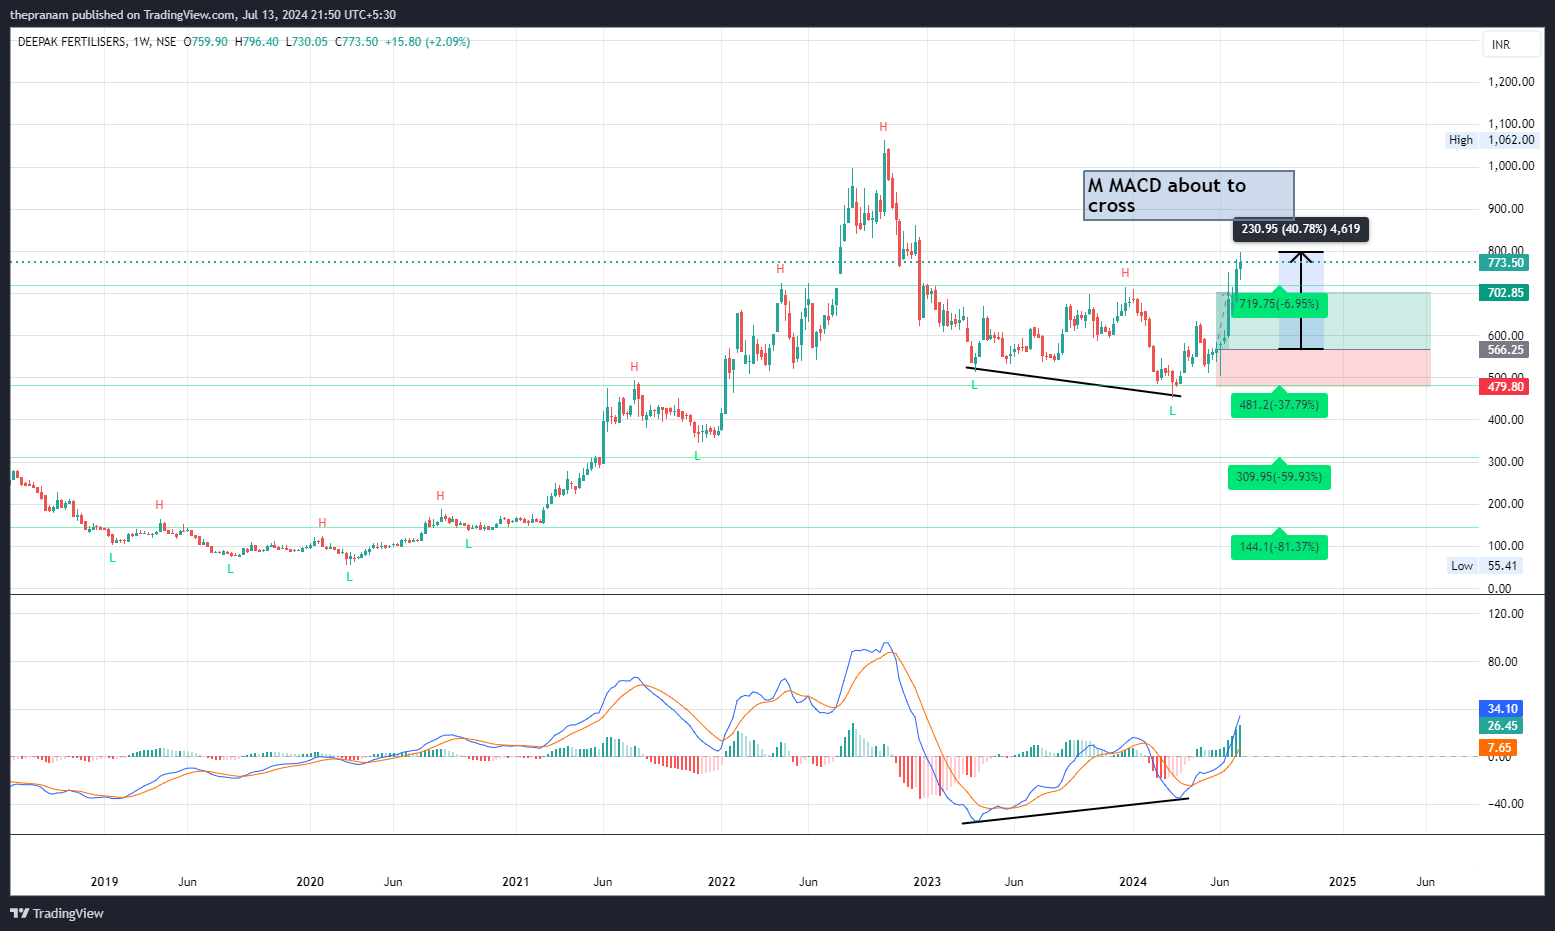Click the 7.65 orange signal value tag

point(1498,748)
